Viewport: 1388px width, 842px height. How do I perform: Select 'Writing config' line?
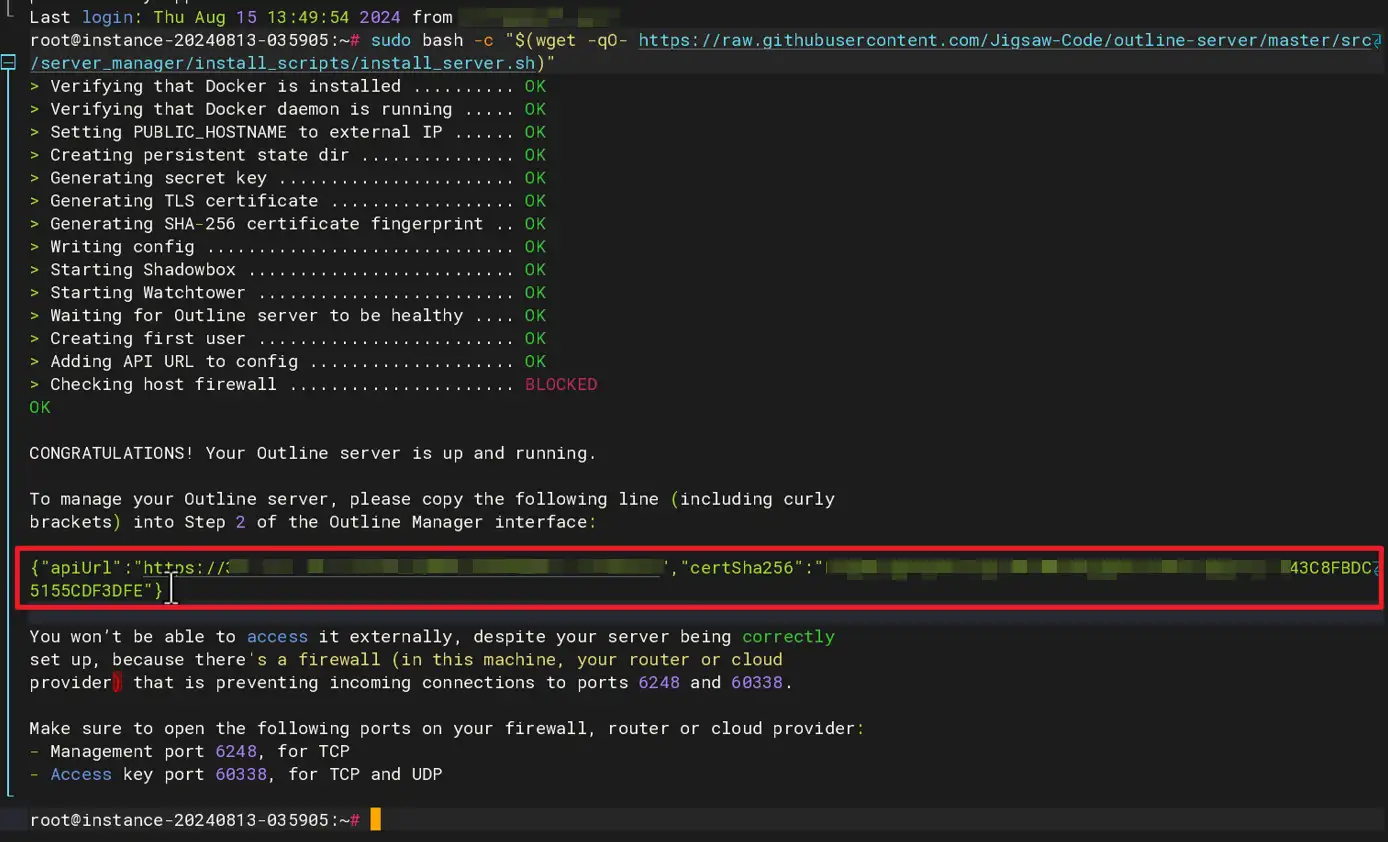(288, 247)
